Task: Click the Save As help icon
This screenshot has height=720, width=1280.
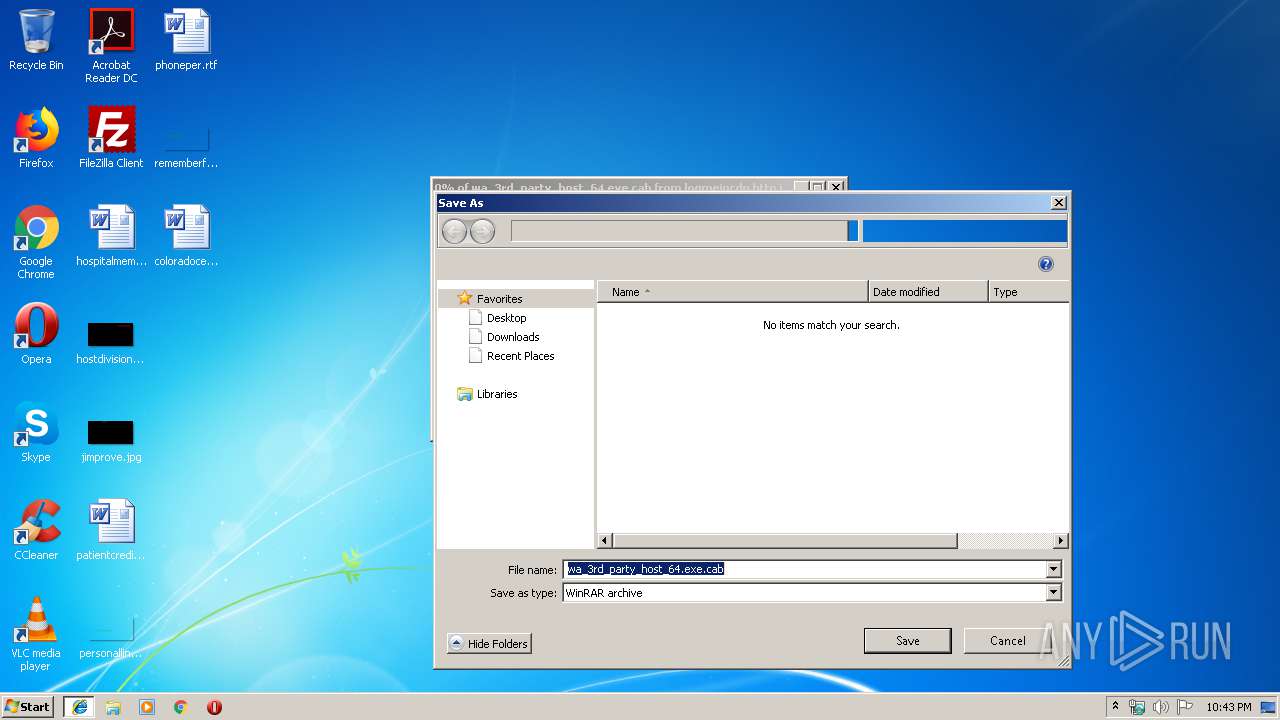Action: point(1046,264)
